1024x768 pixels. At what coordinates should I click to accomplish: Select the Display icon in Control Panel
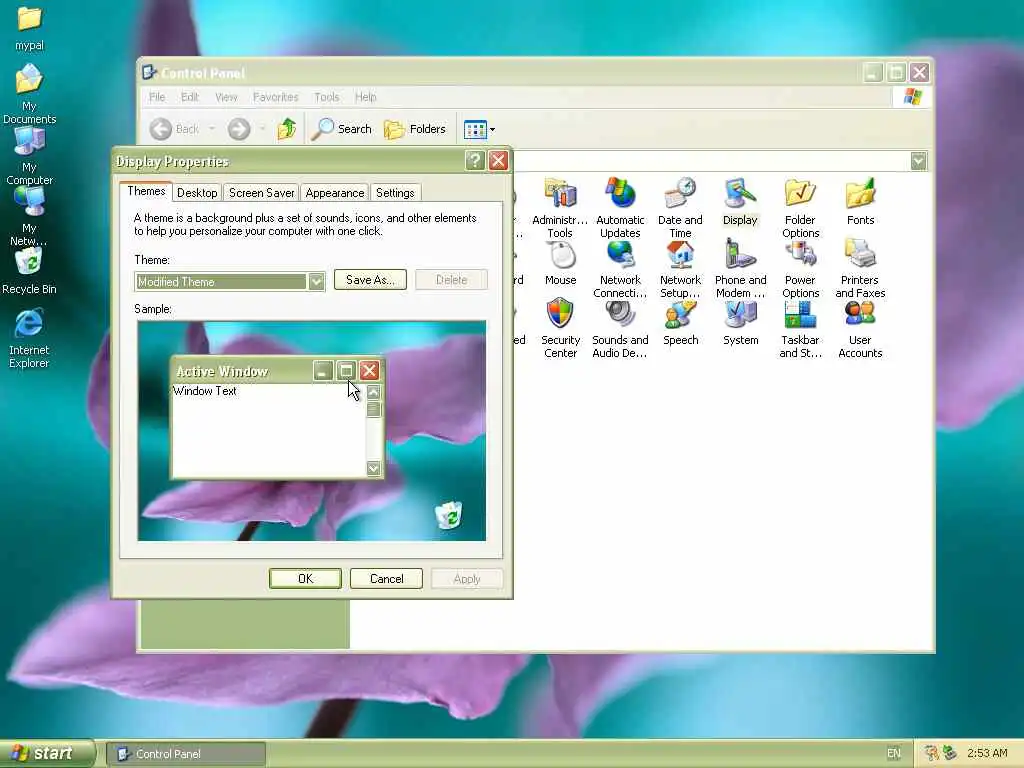point(740,201)
